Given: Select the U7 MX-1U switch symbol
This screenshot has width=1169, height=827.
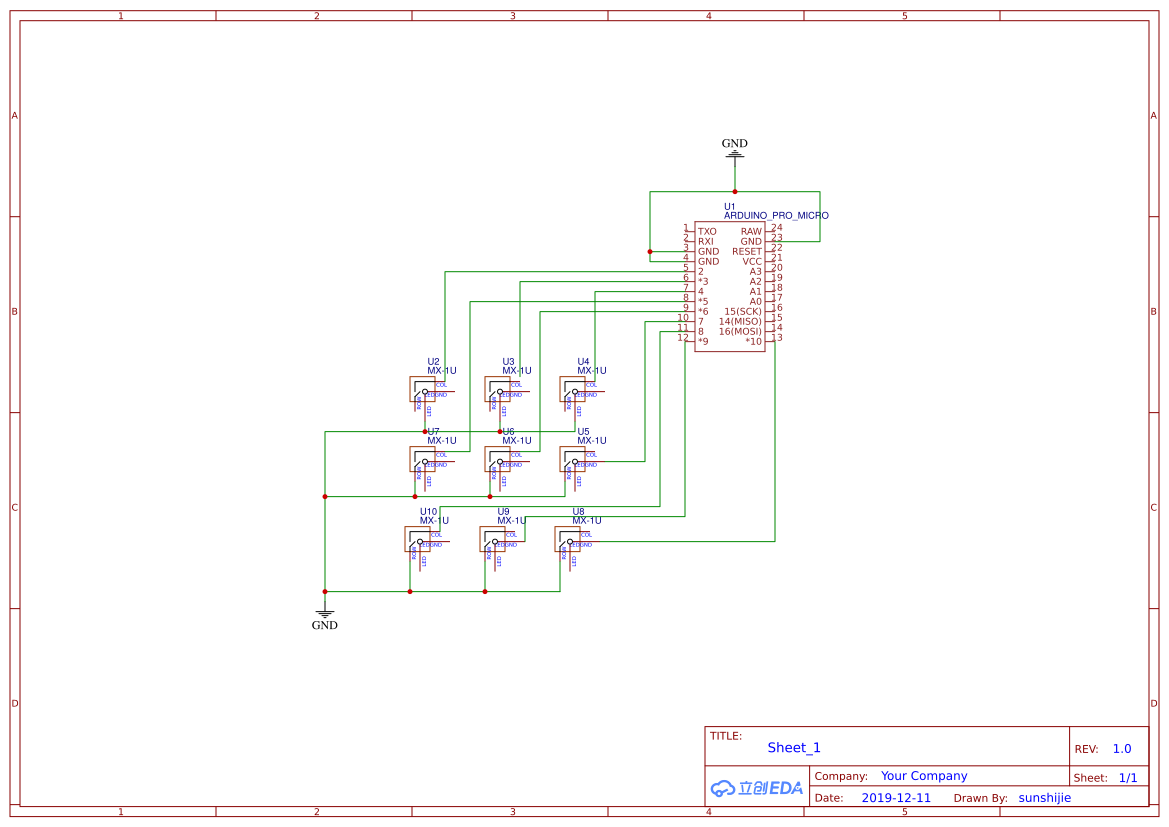Looking at the screenshot, I should click(x=422, y=459).
